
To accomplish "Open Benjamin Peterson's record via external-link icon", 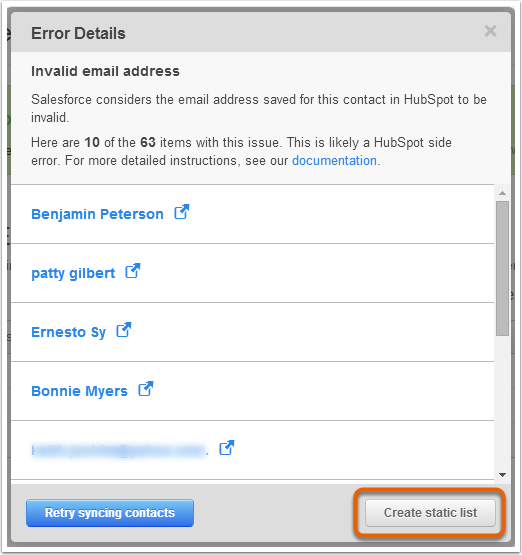I will [182, 212].
